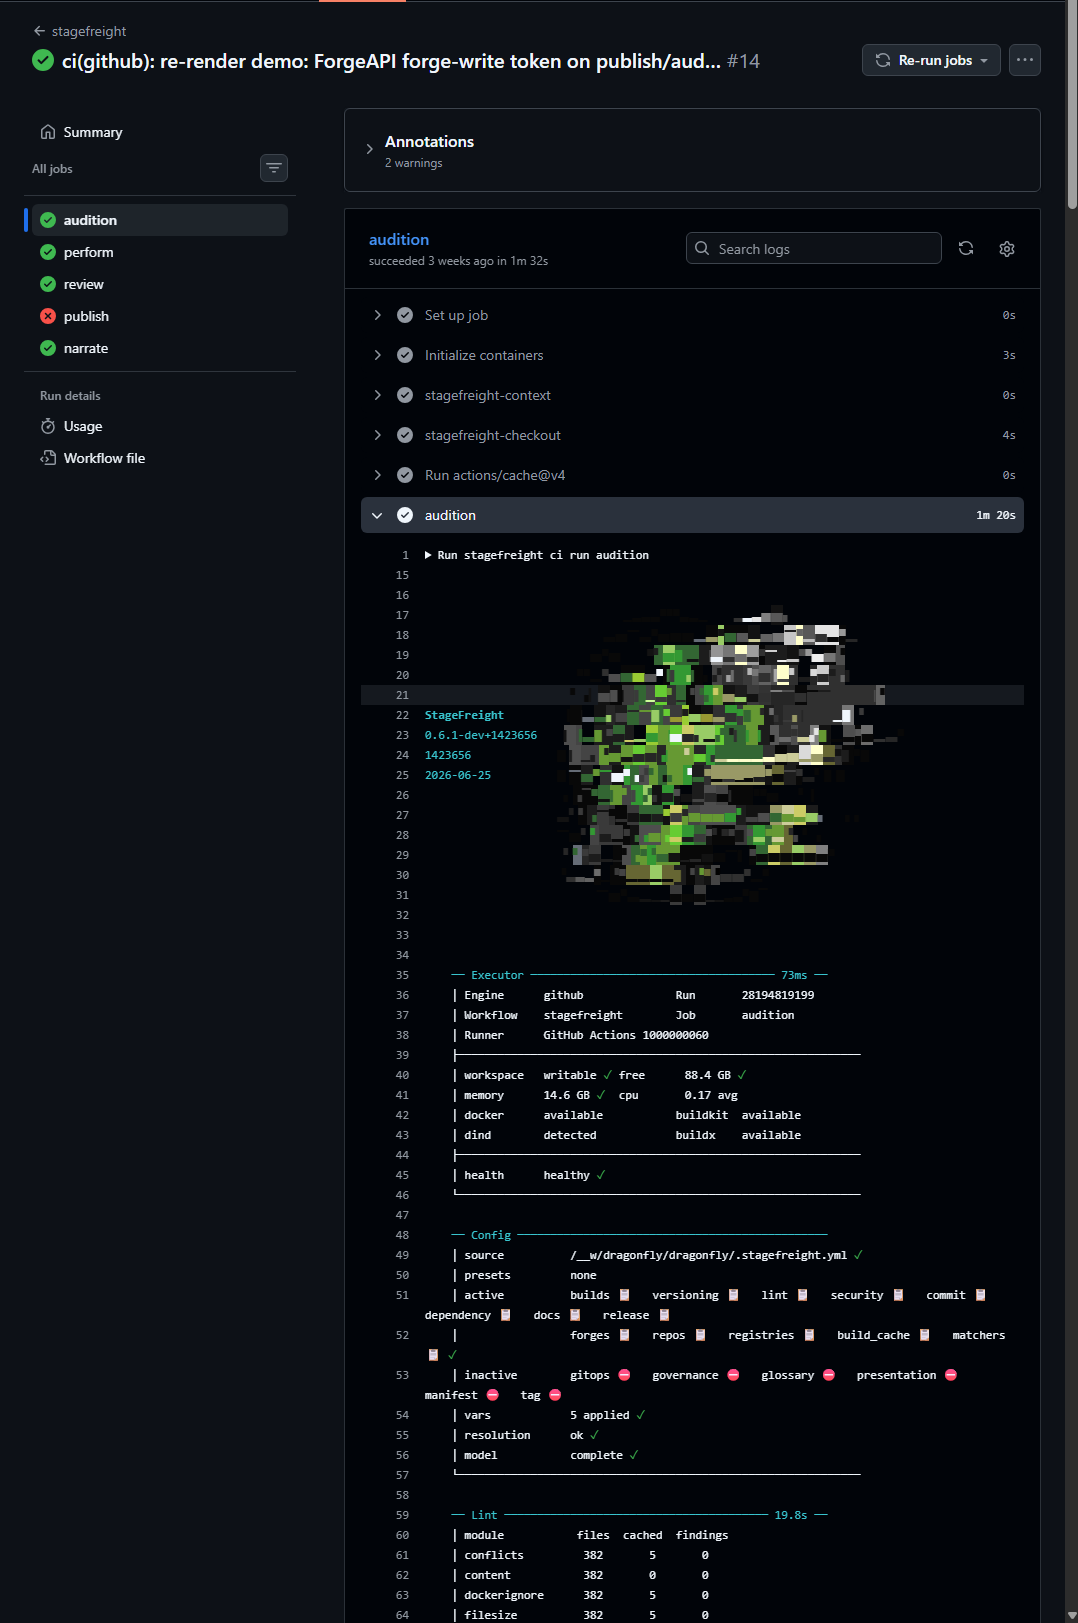Expand the Run actions/cache@v4 step
This screenshot has width=1078, height=1623.
(692, 475)
